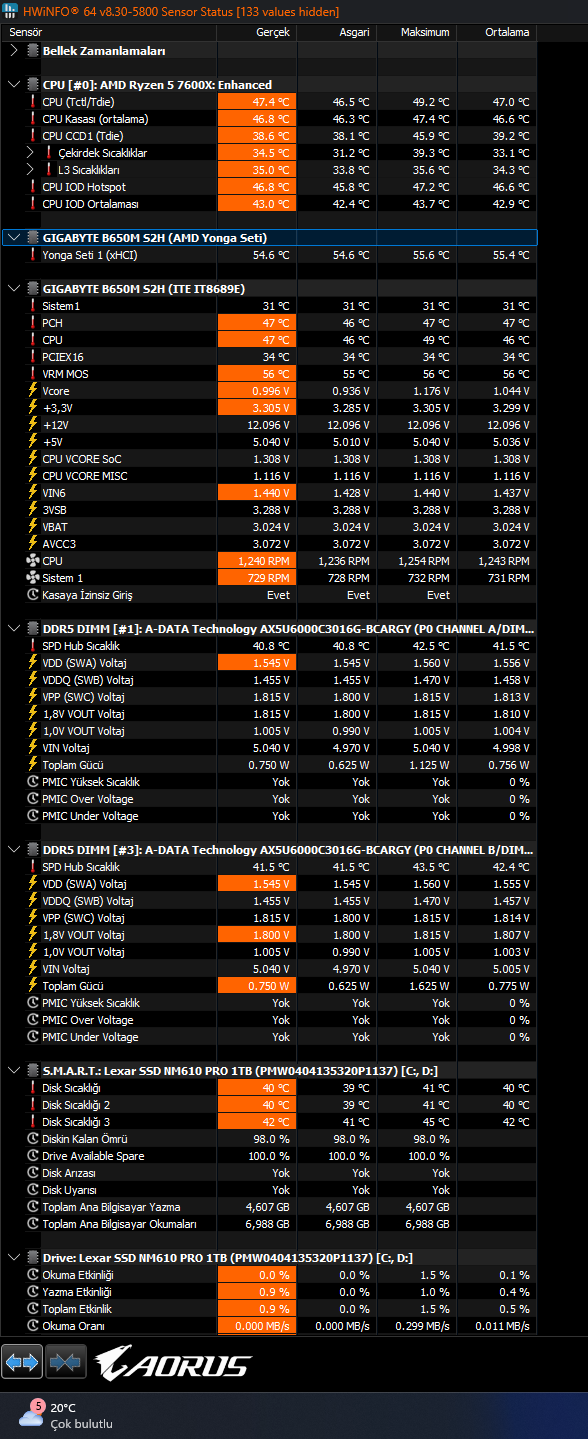The width and height of the screenshot is (588, 1439).
Task: Click thermometer icon of CPU IOD Hotspot
Action: click(x=31, y=187)
